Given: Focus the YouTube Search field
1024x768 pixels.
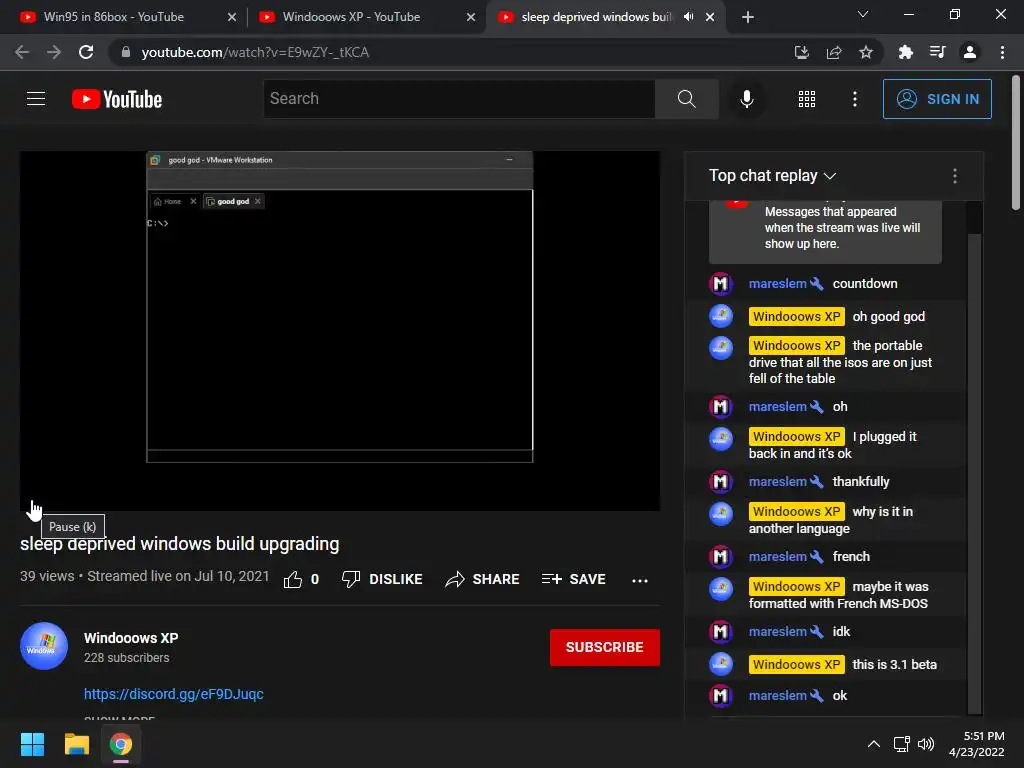Looking at the screenshot, I should pos(459,99).
